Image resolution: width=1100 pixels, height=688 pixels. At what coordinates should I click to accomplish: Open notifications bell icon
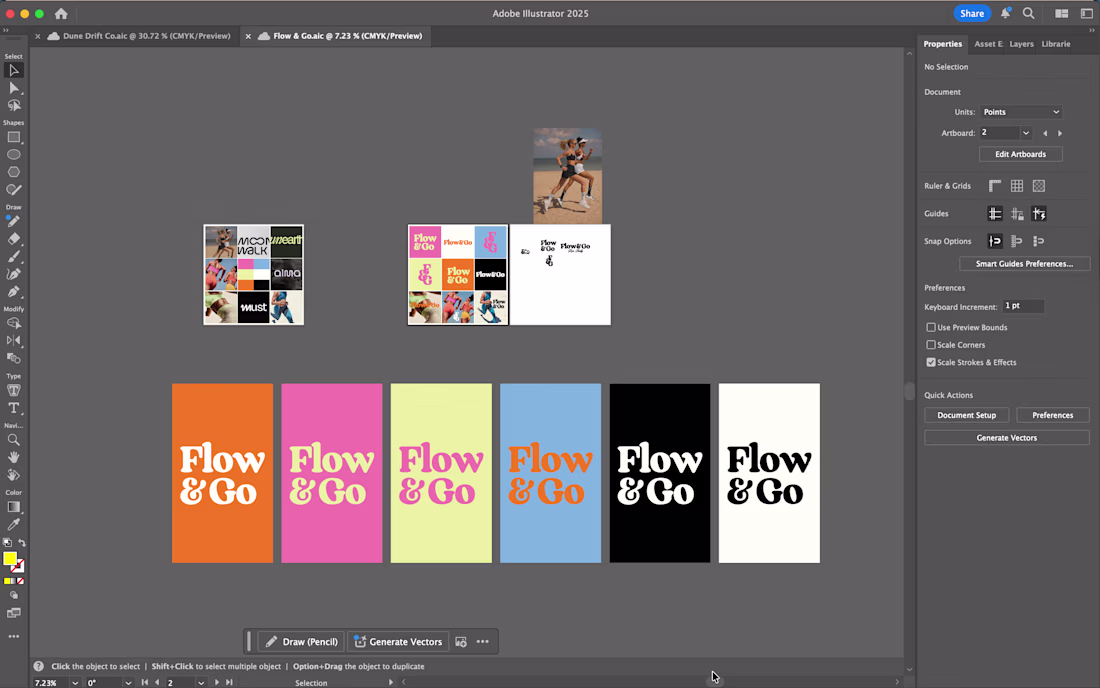1005,13
